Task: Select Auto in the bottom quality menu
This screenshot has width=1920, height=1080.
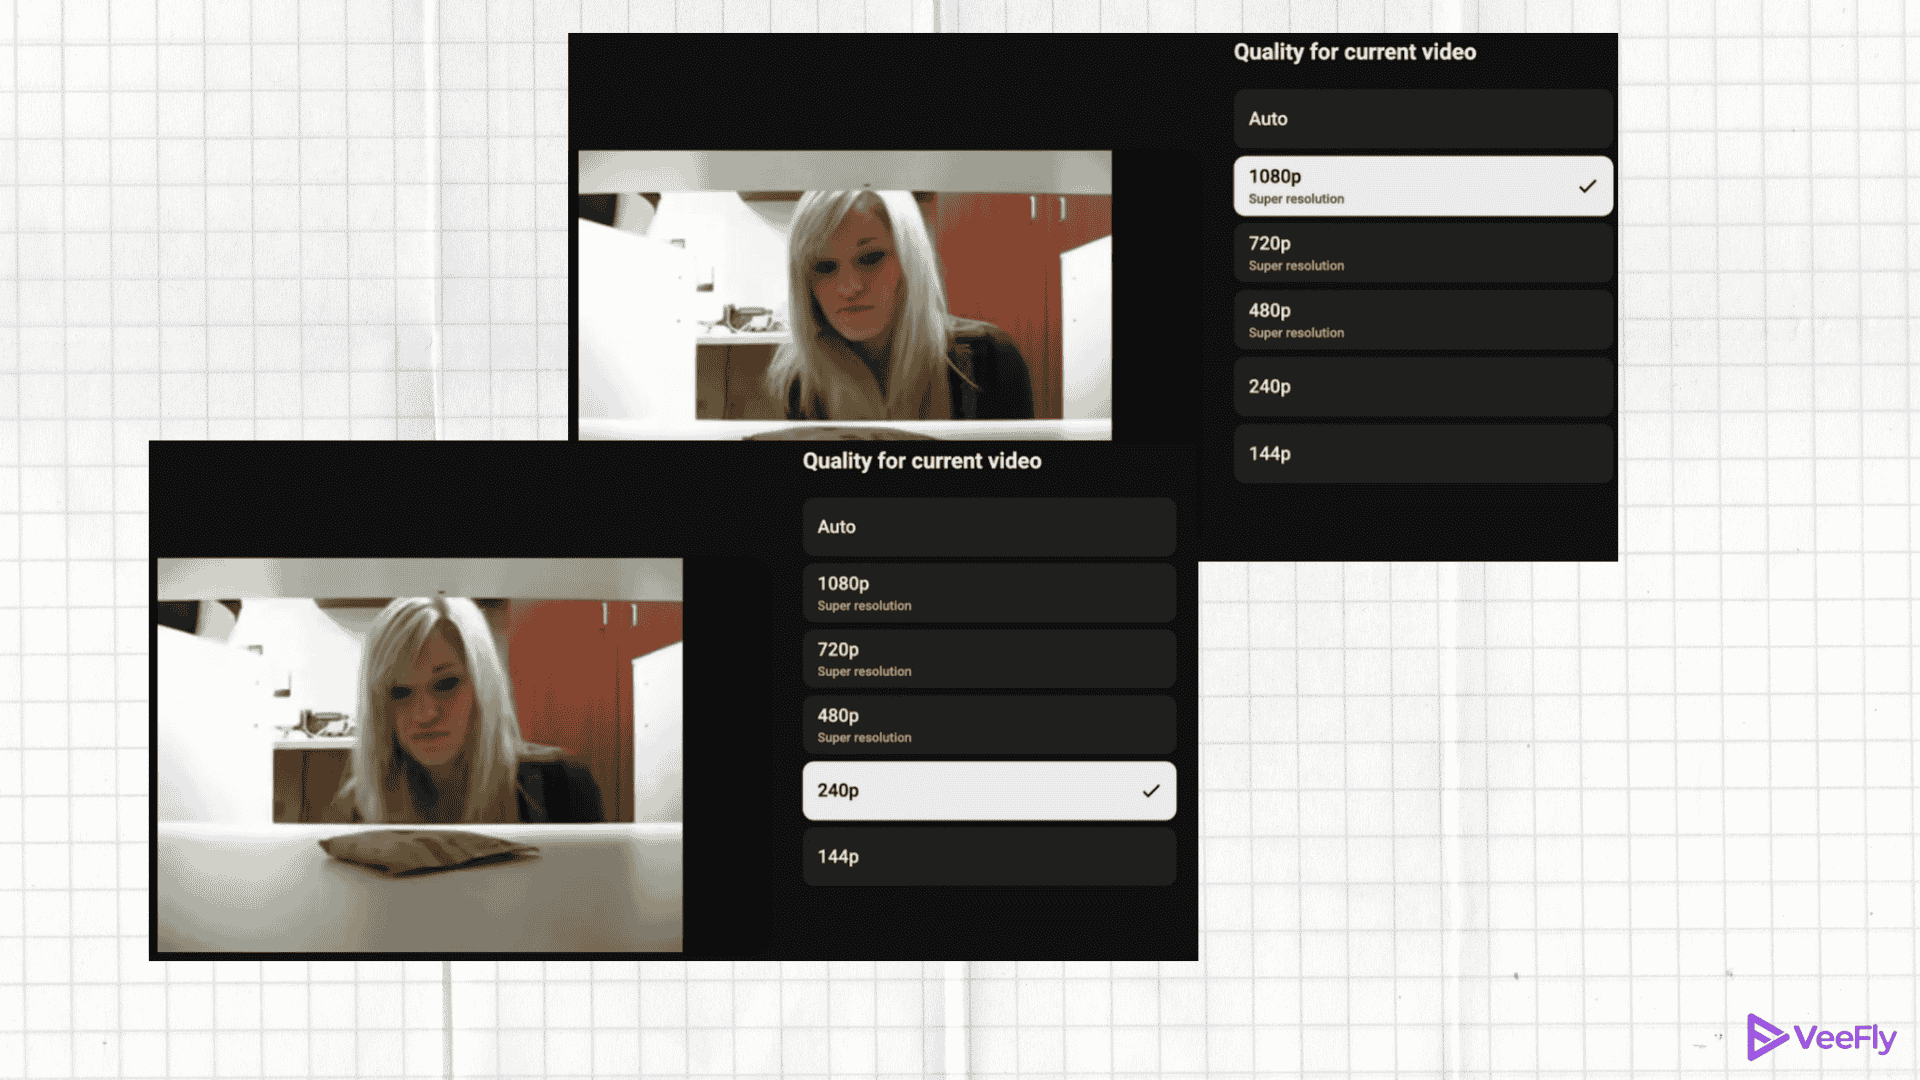Action: click(x=988, y=526)
